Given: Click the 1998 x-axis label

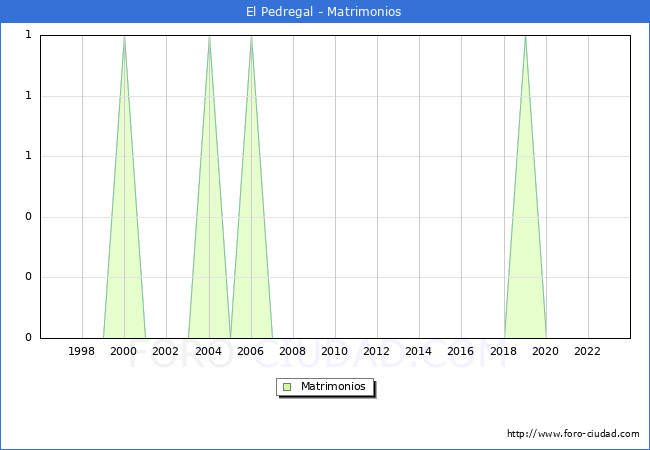Looking at the screenshot, I should click(x=81, y=351).
